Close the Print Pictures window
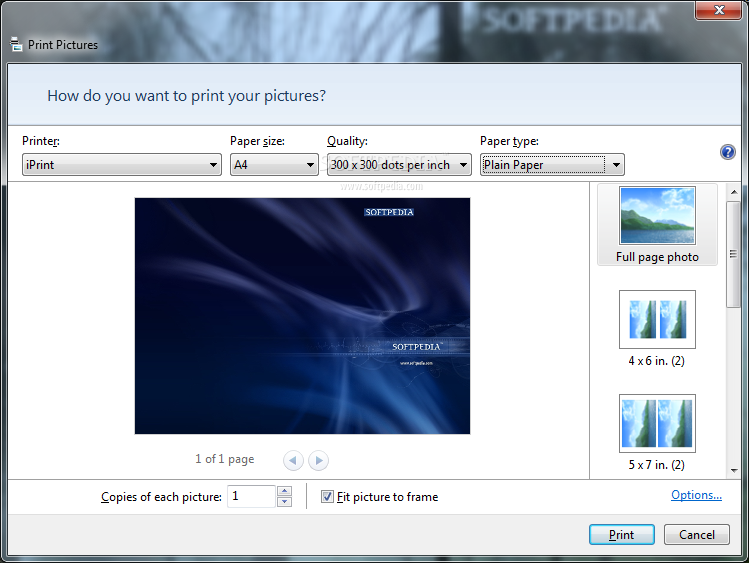This screenshot has width=749, height=563. [x=719, y=11]
